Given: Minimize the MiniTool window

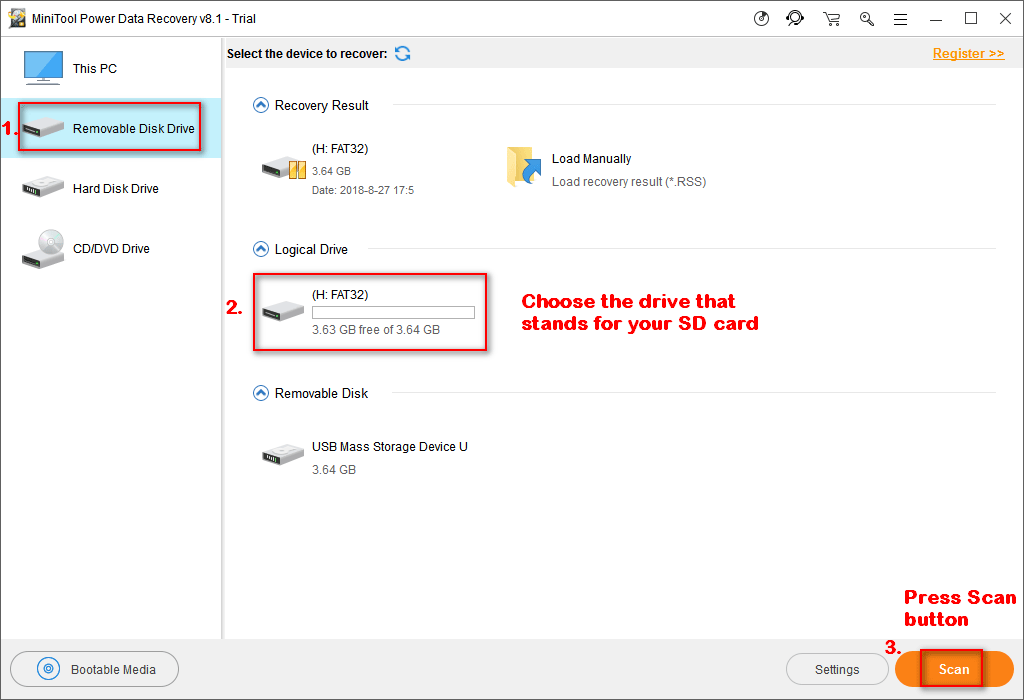Looking at the screenshot, I should [936, 19].
